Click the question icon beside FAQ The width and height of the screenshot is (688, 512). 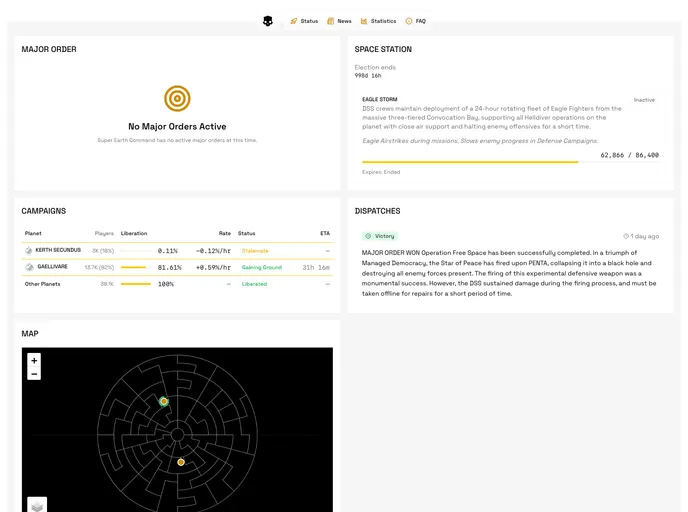(x=408, y=21)
